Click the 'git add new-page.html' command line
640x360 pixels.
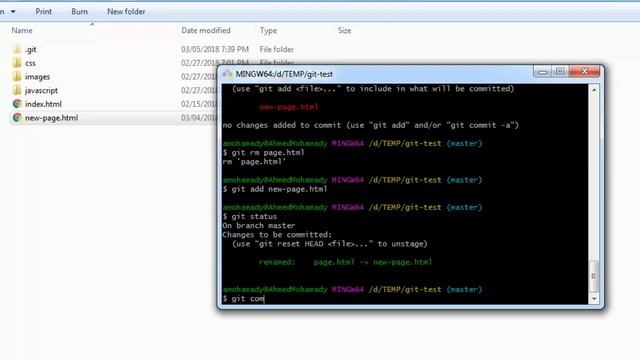[x=275, y=189]
